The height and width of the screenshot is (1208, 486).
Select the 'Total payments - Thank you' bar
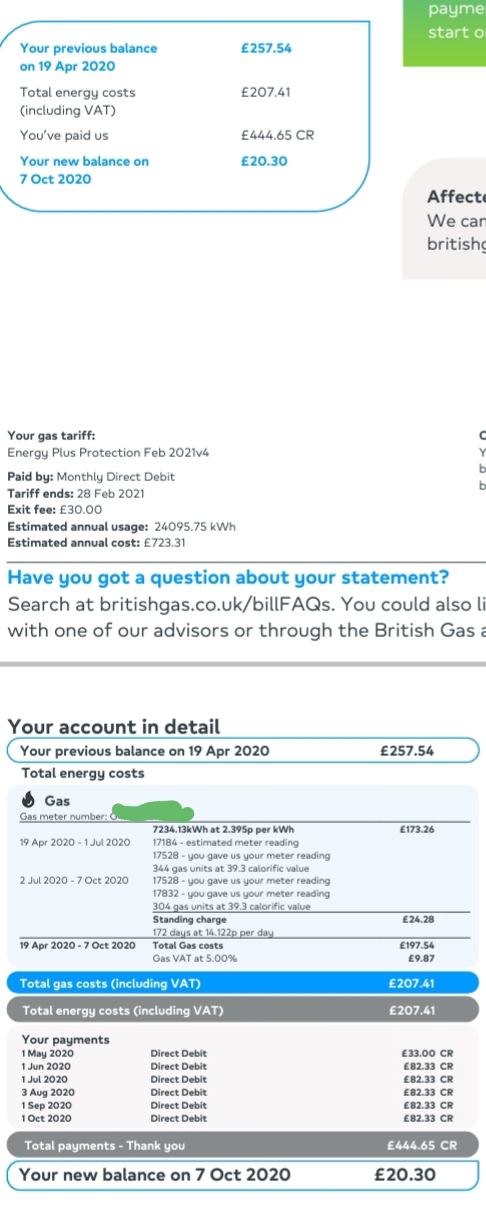click(x=243, y=1146)
